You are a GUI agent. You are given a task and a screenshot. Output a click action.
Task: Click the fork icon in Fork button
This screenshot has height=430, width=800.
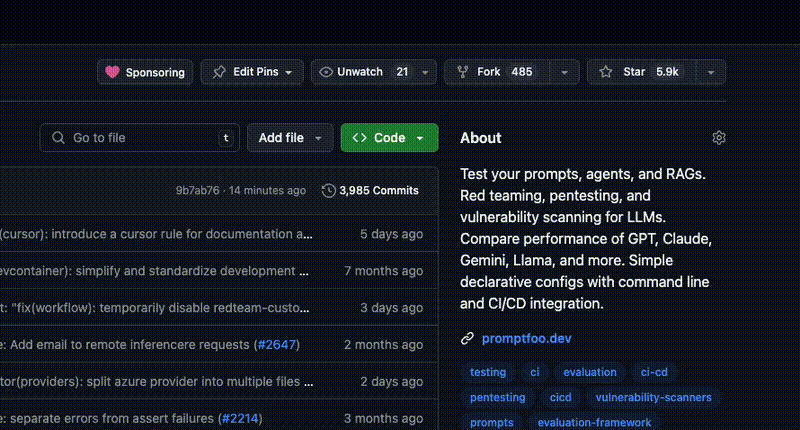(463, 72)
